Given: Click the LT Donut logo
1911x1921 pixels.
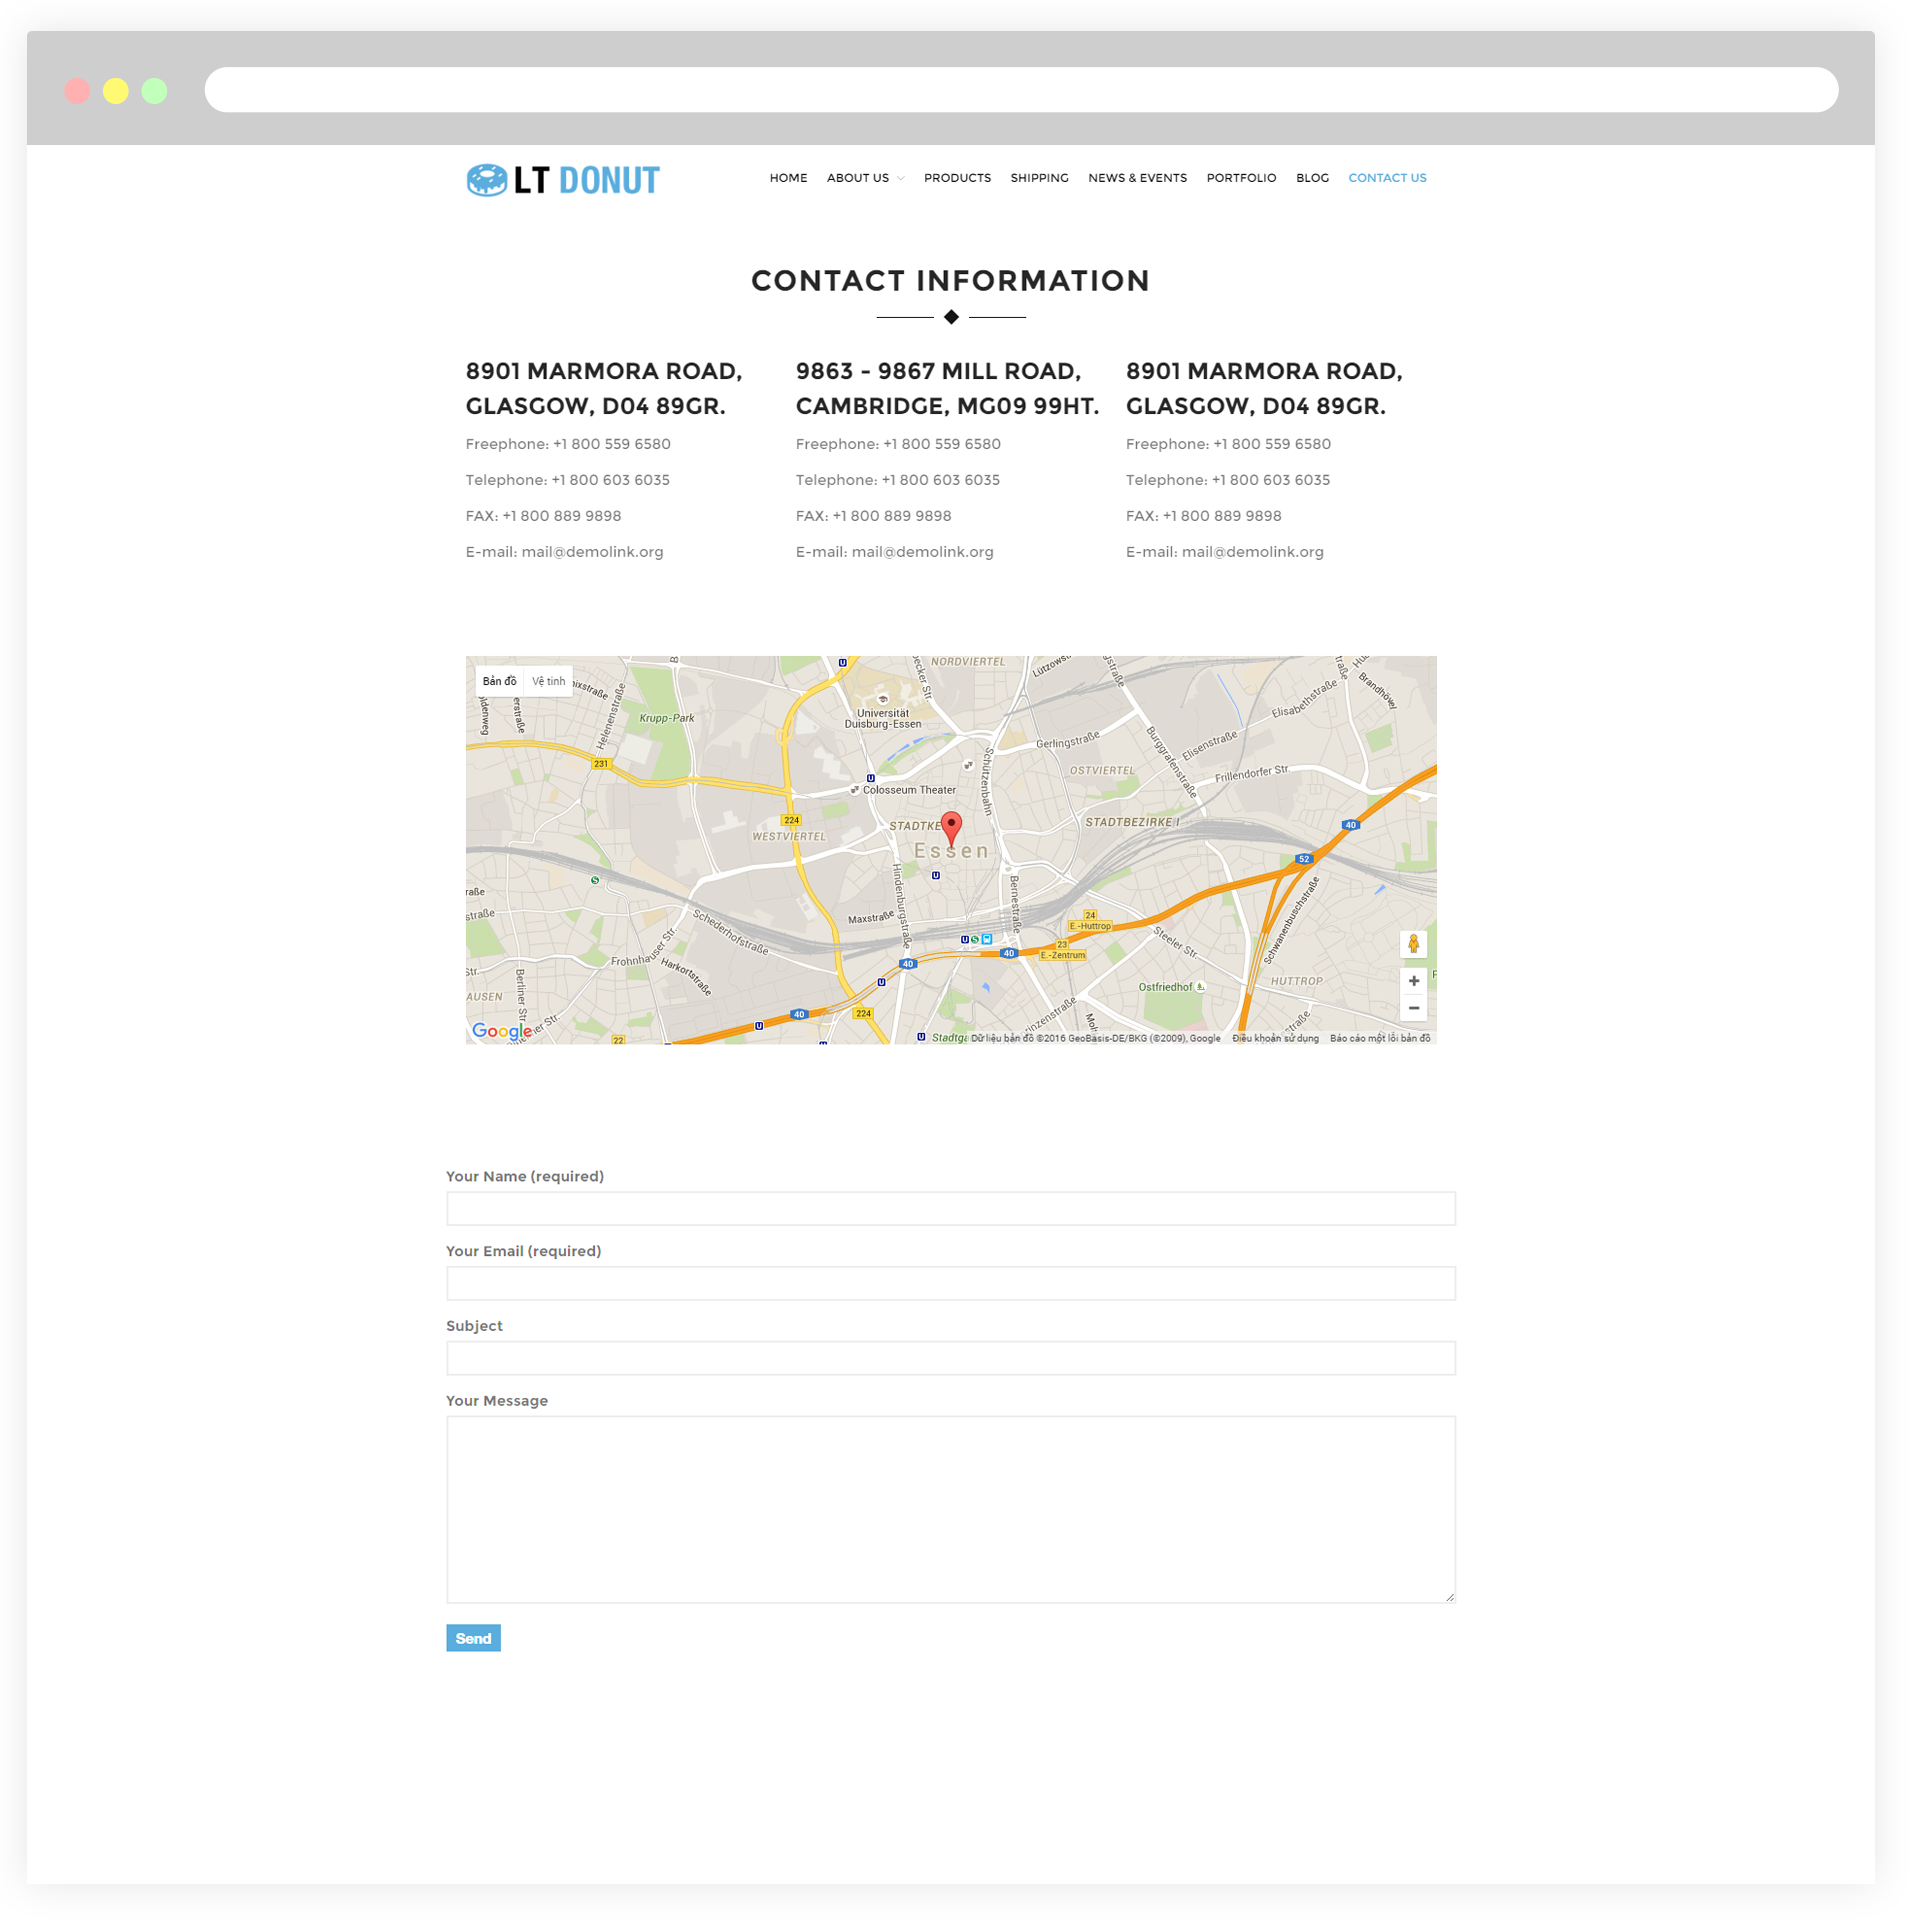Looking at the screenshot, I should (563, 180).
